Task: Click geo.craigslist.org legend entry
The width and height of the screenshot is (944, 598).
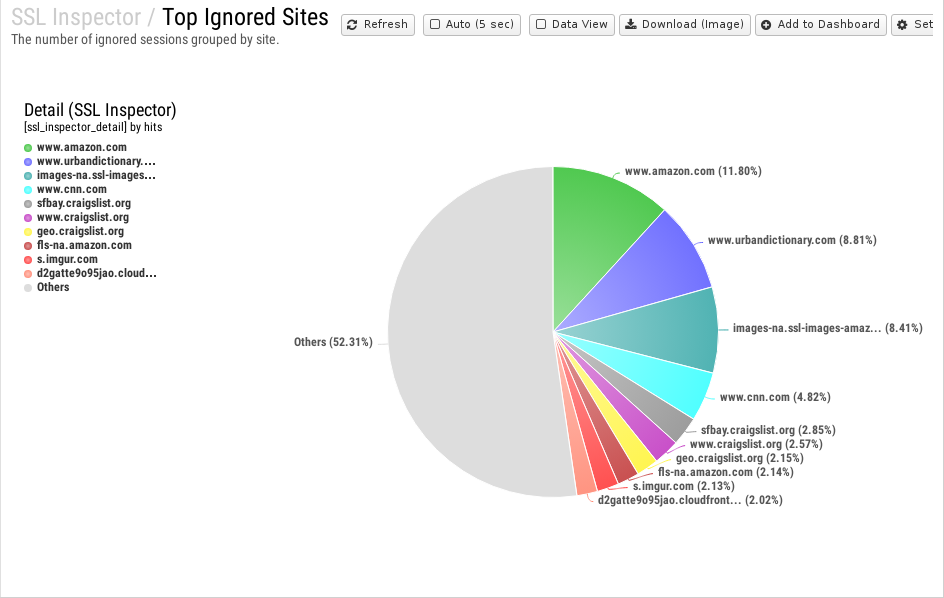Action: 73,231
